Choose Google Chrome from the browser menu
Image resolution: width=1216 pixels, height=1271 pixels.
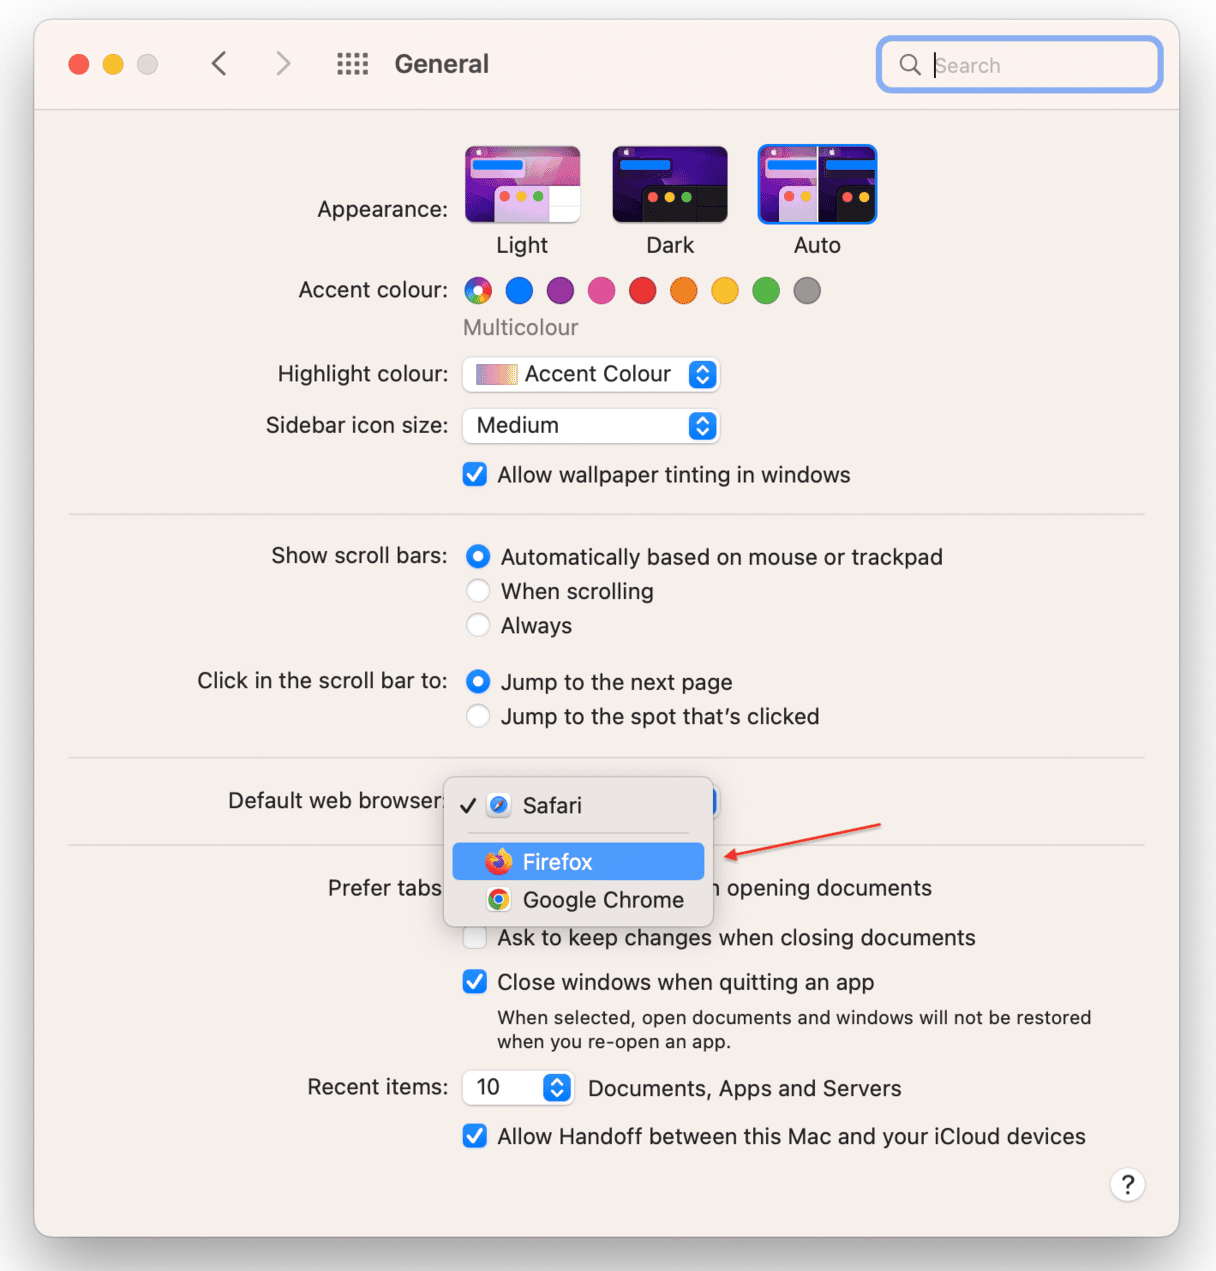[578, 899]
